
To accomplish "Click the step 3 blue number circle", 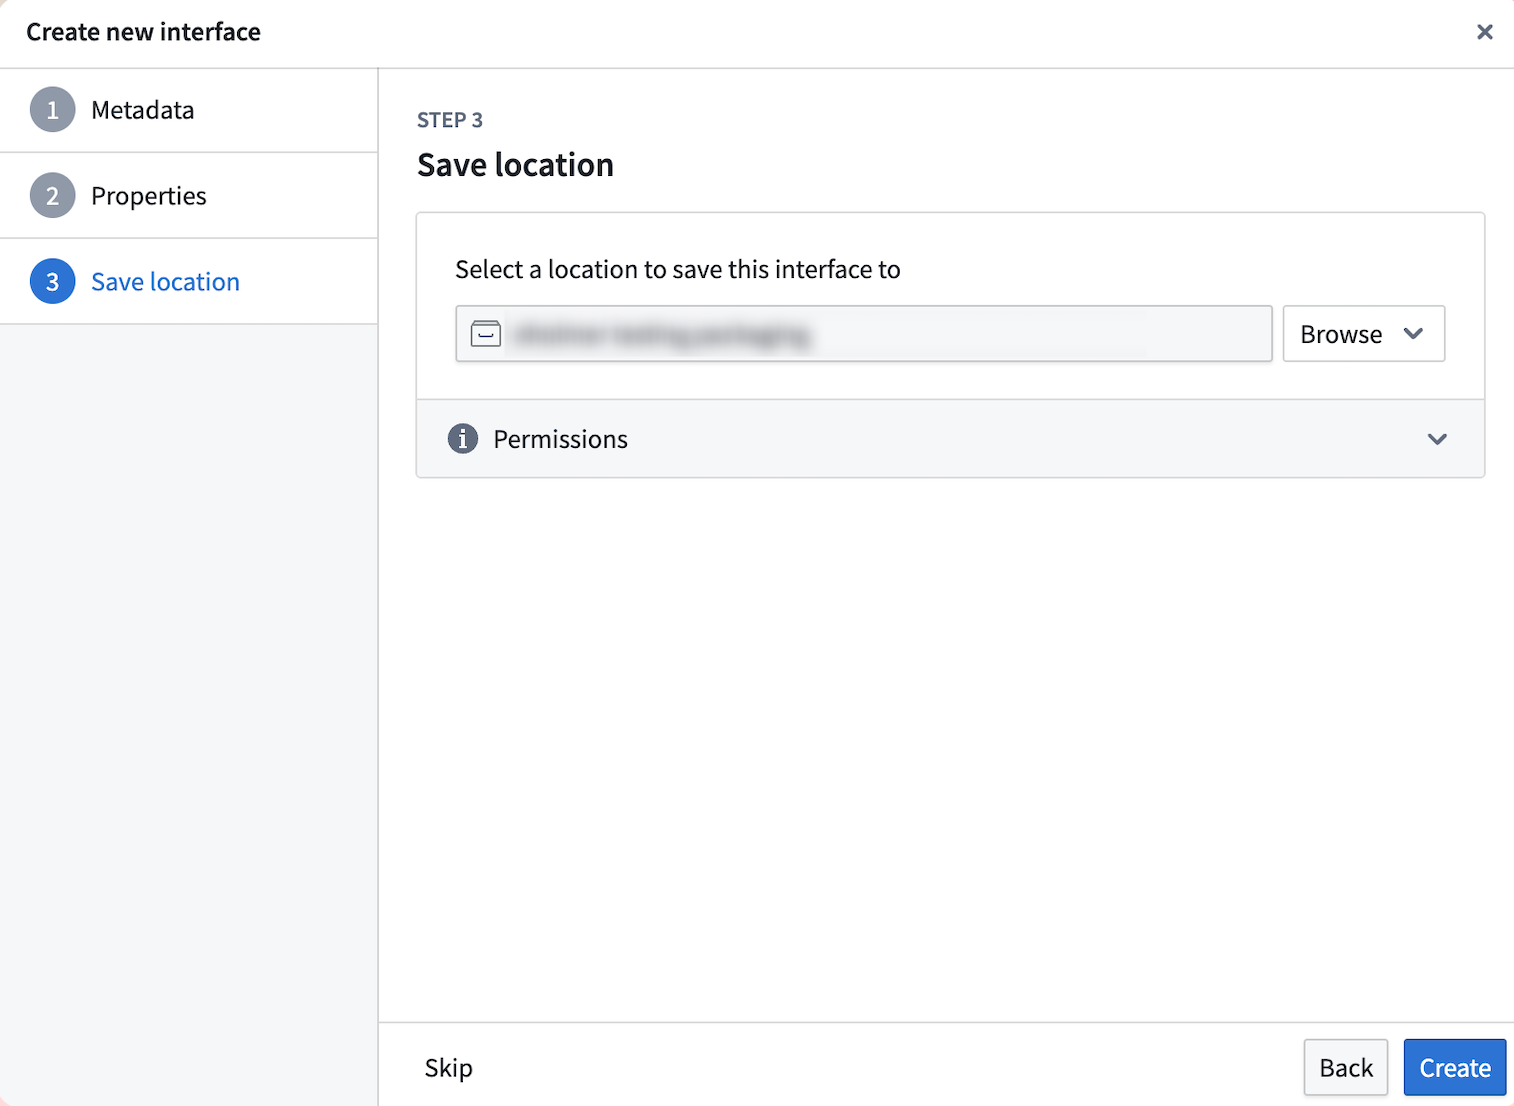I will 53,282.
